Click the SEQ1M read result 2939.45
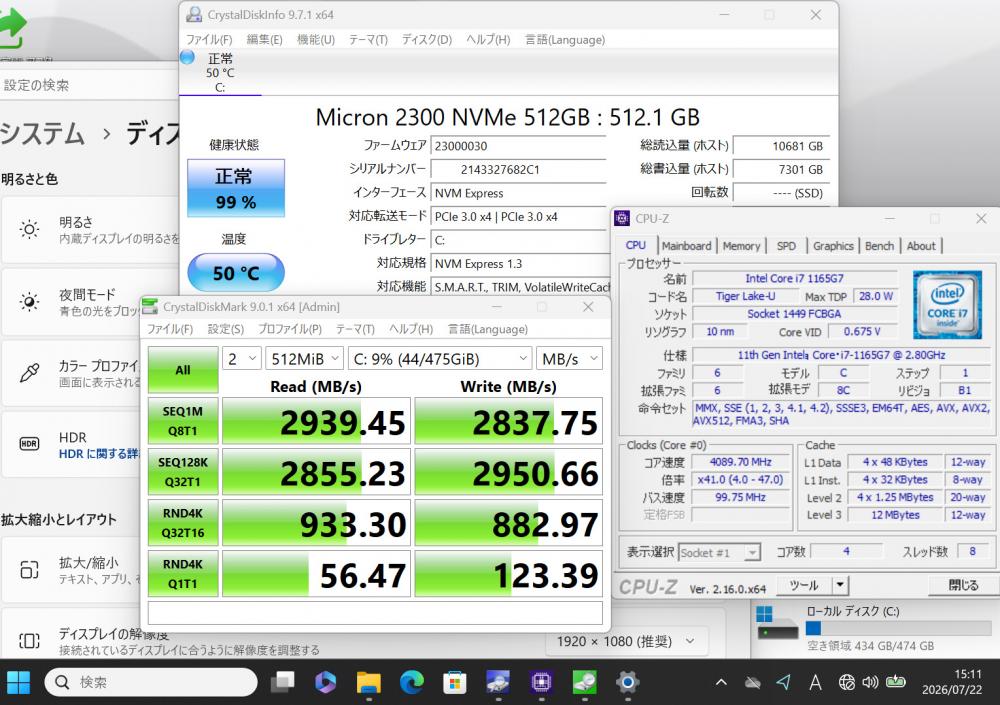This screenshot has height=705, width=1000. point(316,421)
